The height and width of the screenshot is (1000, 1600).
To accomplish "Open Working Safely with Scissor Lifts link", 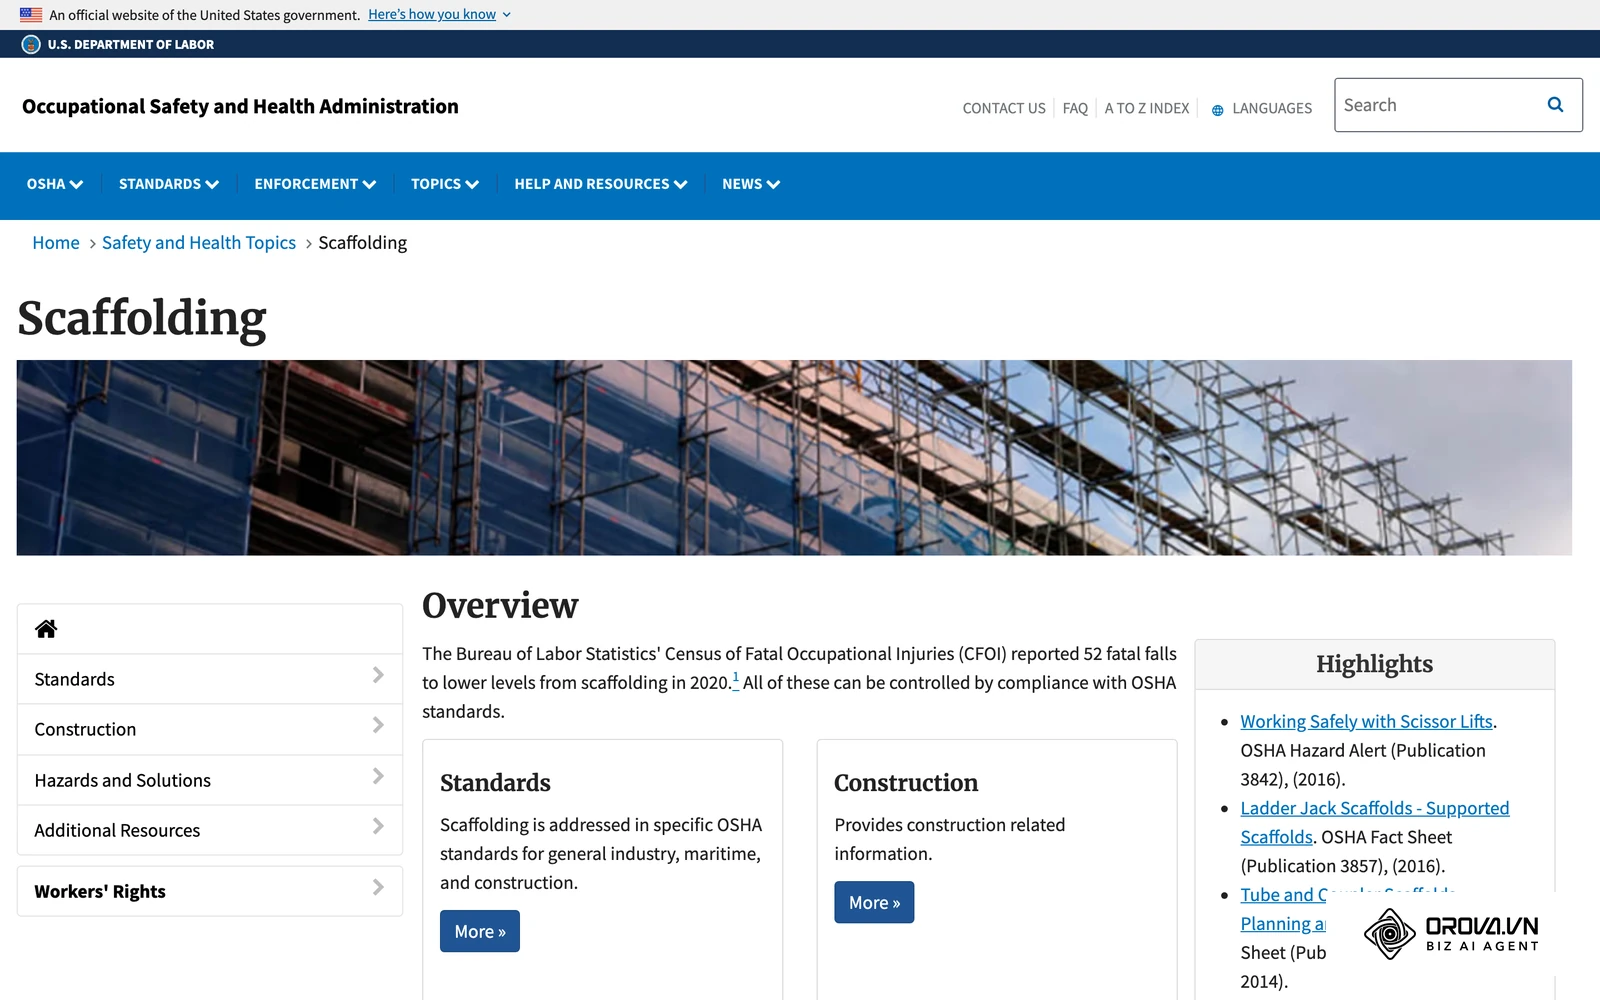I will 1366,721.
